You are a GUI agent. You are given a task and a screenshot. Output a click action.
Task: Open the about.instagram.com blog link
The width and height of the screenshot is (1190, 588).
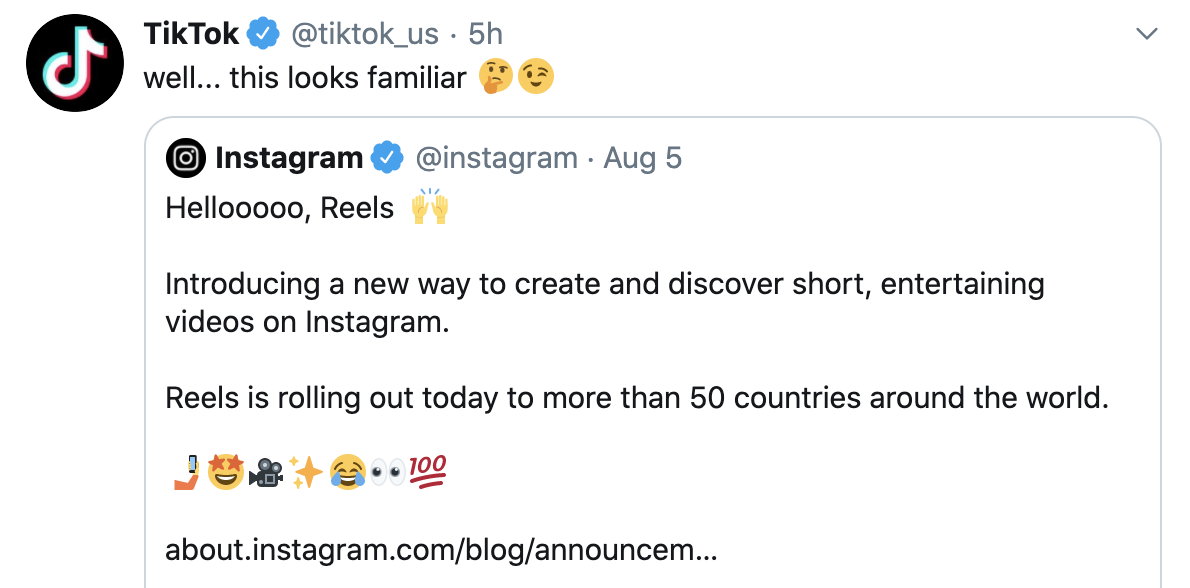(x=440, y=549)
